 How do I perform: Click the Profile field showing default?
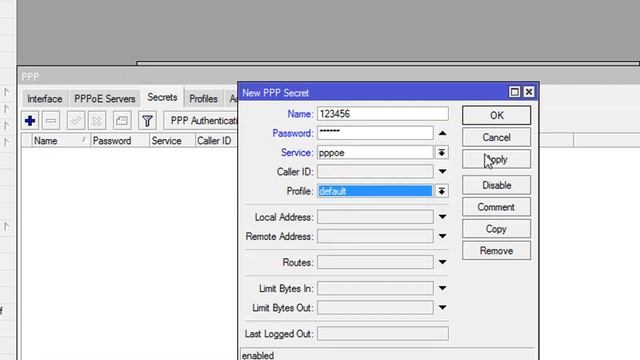coord(375,191)
